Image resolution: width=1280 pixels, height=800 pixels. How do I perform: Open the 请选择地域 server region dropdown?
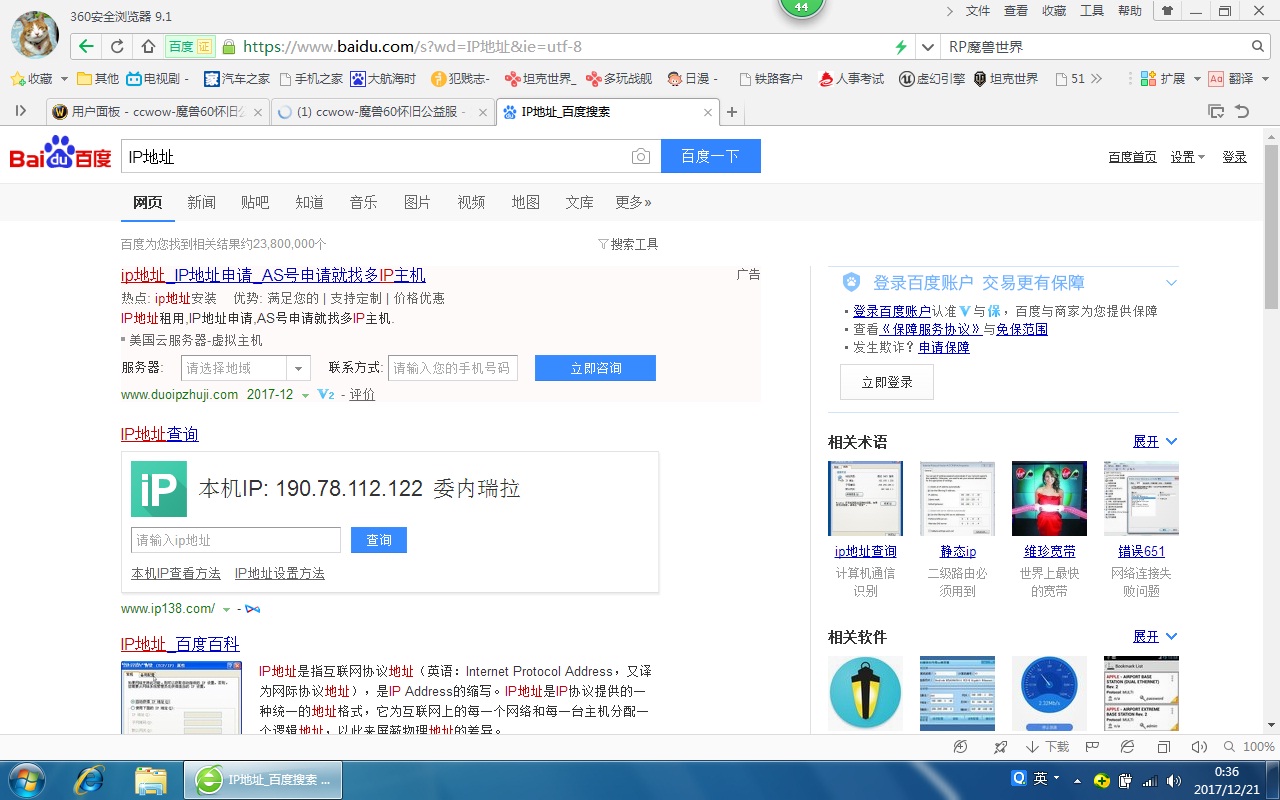(x=244, y=368)
